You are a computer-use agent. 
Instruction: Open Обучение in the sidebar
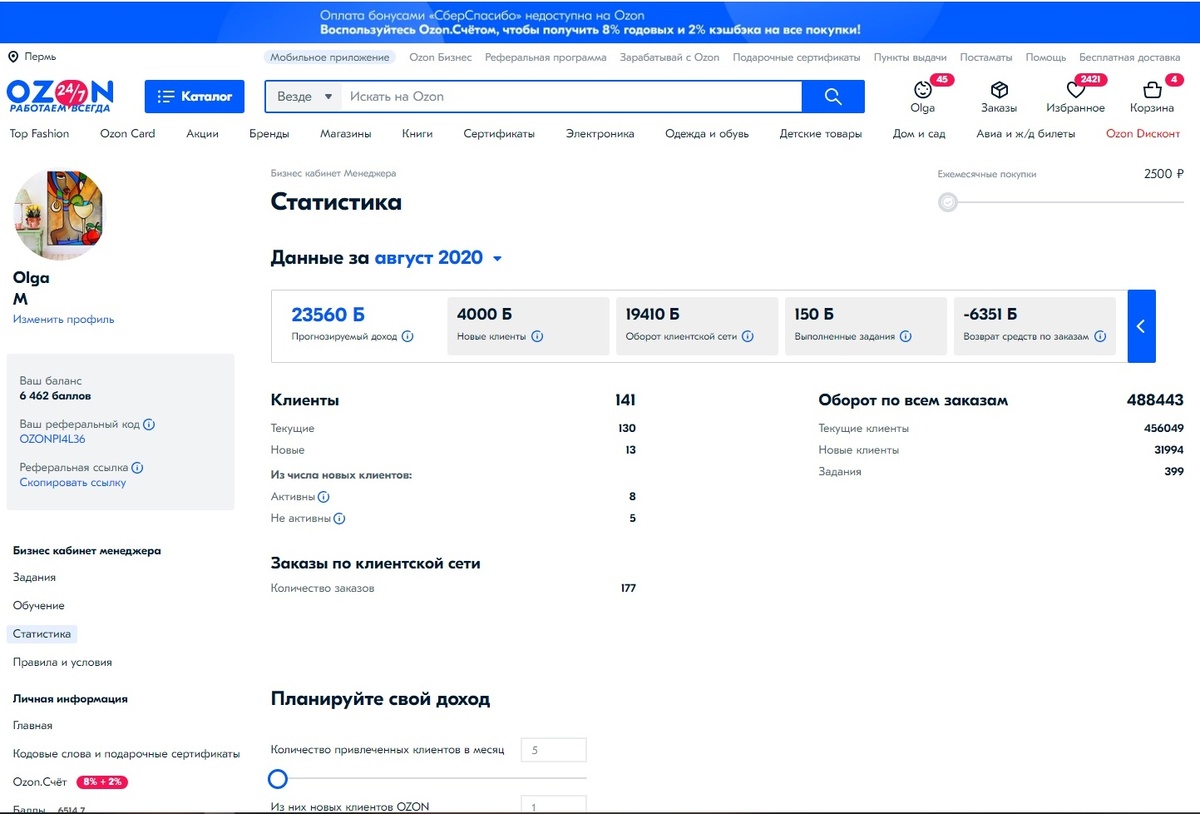(x=39, y=605)
